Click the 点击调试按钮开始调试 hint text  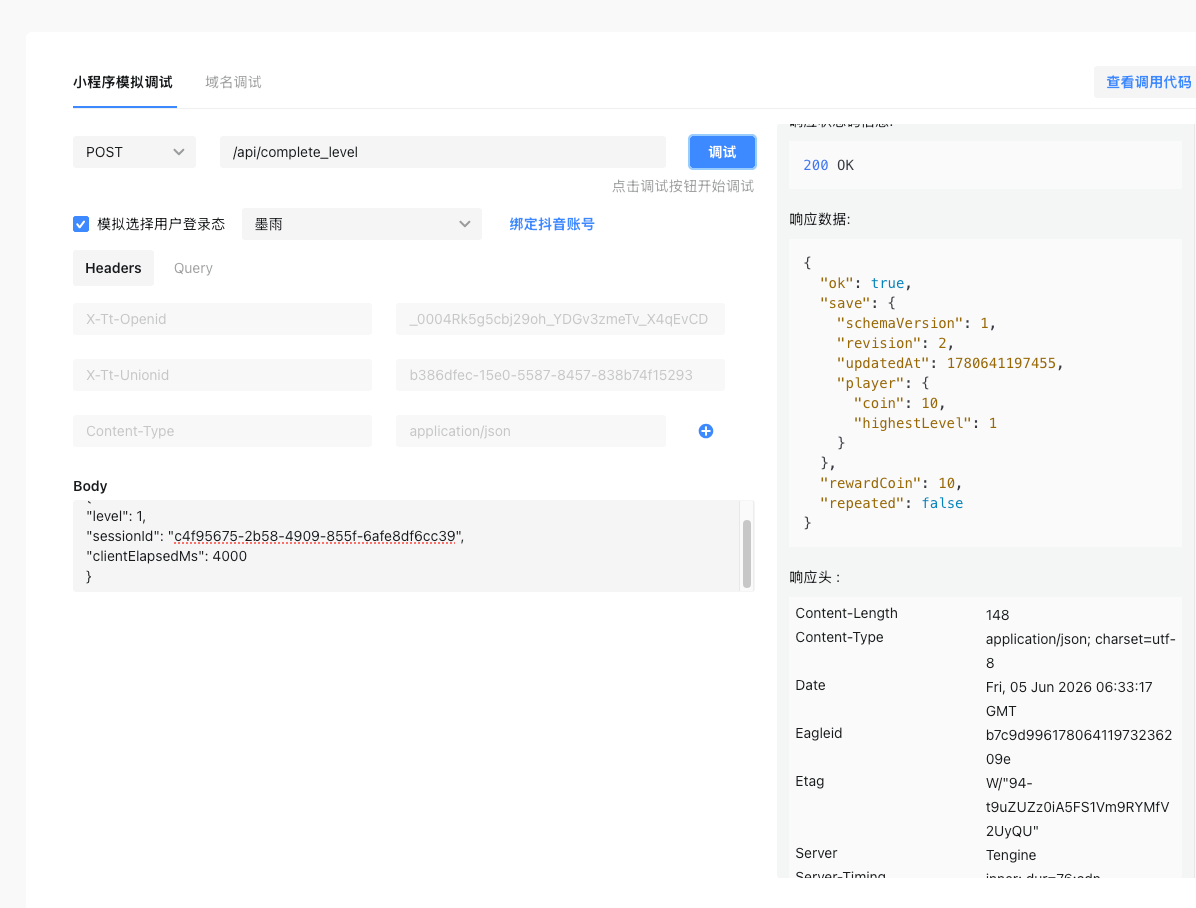click(x=683, y=186)
